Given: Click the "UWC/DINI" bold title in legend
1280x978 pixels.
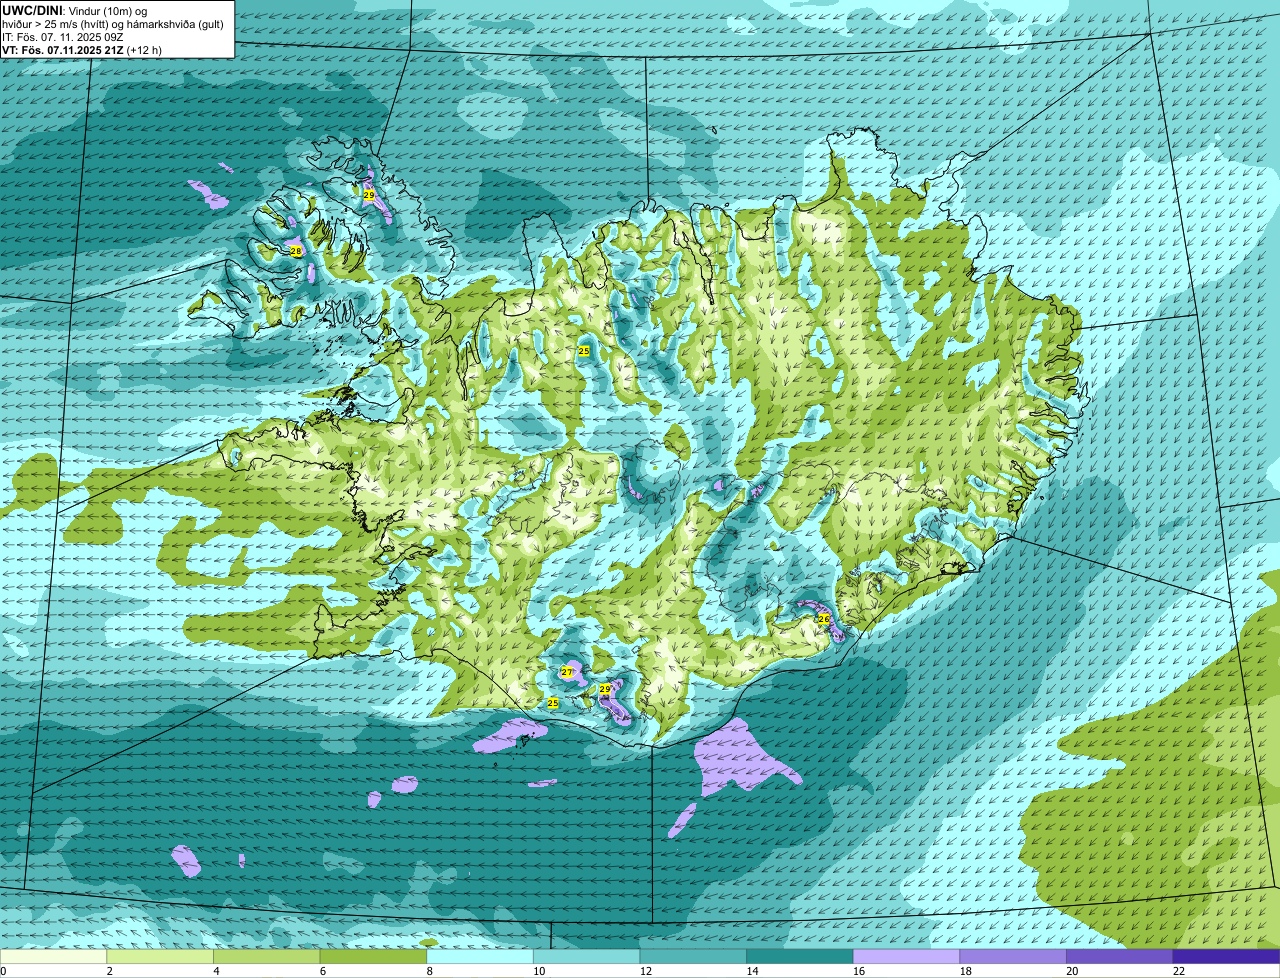Looking at the screenshot, I should 32,10.
